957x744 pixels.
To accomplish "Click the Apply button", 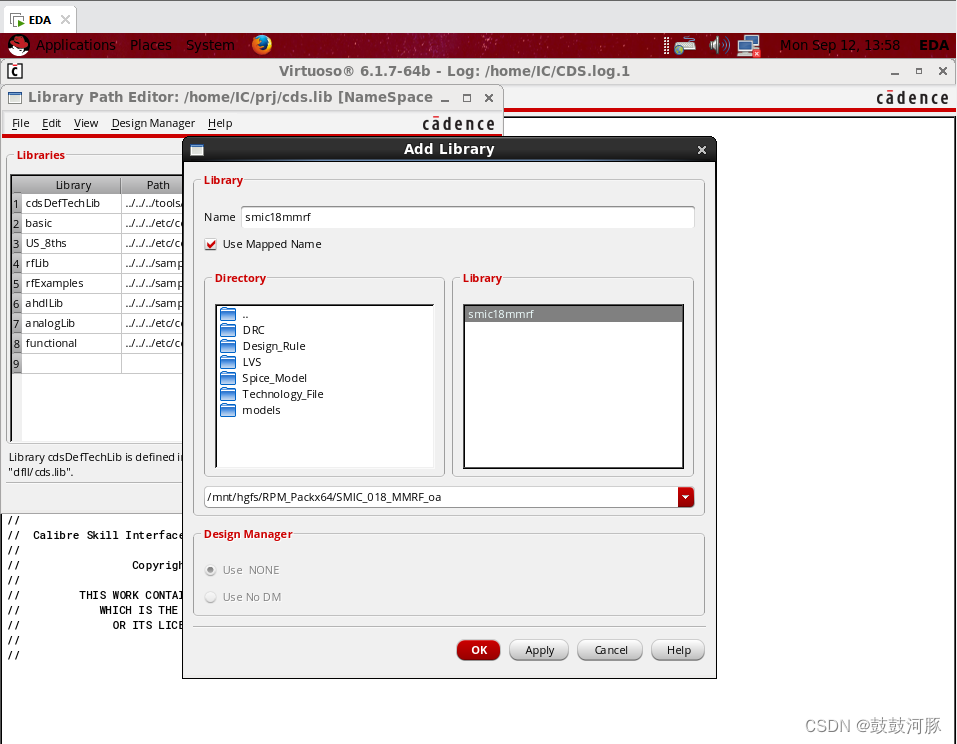I will 538,649.
